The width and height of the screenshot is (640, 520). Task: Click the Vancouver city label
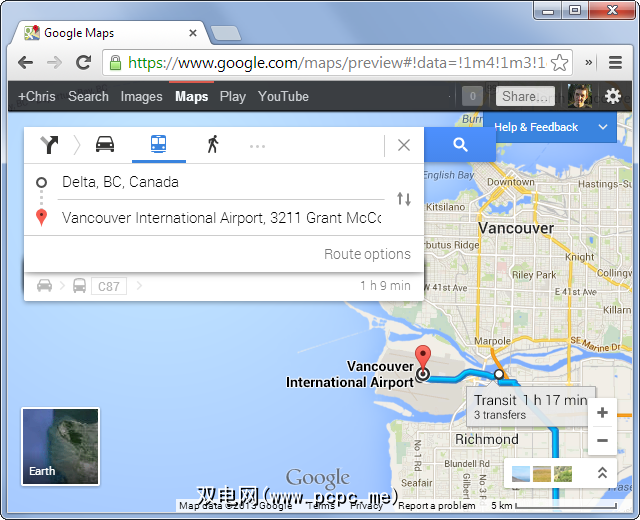[x=516, y=228]
